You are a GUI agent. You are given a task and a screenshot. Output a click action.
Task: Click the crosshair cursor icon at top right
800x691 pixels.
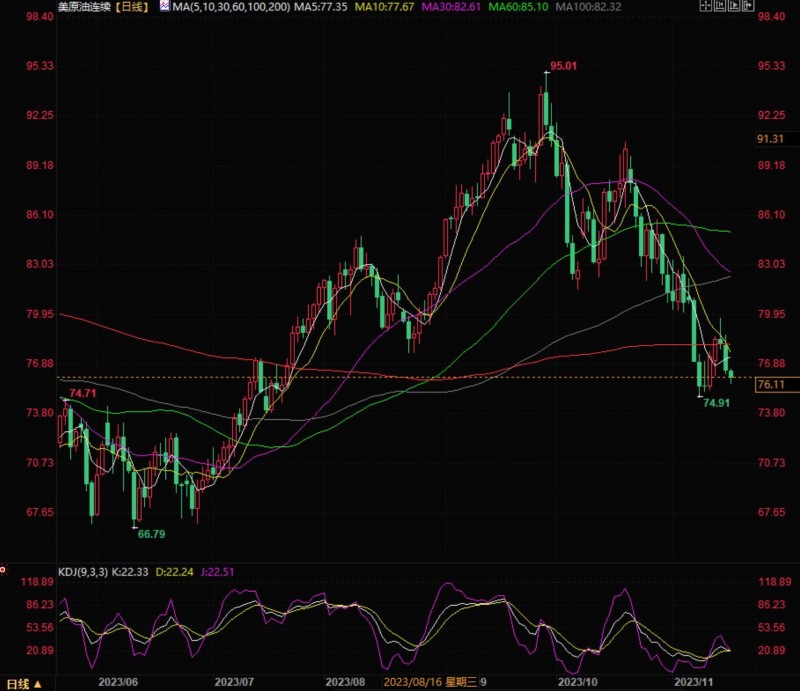(706, 6)
